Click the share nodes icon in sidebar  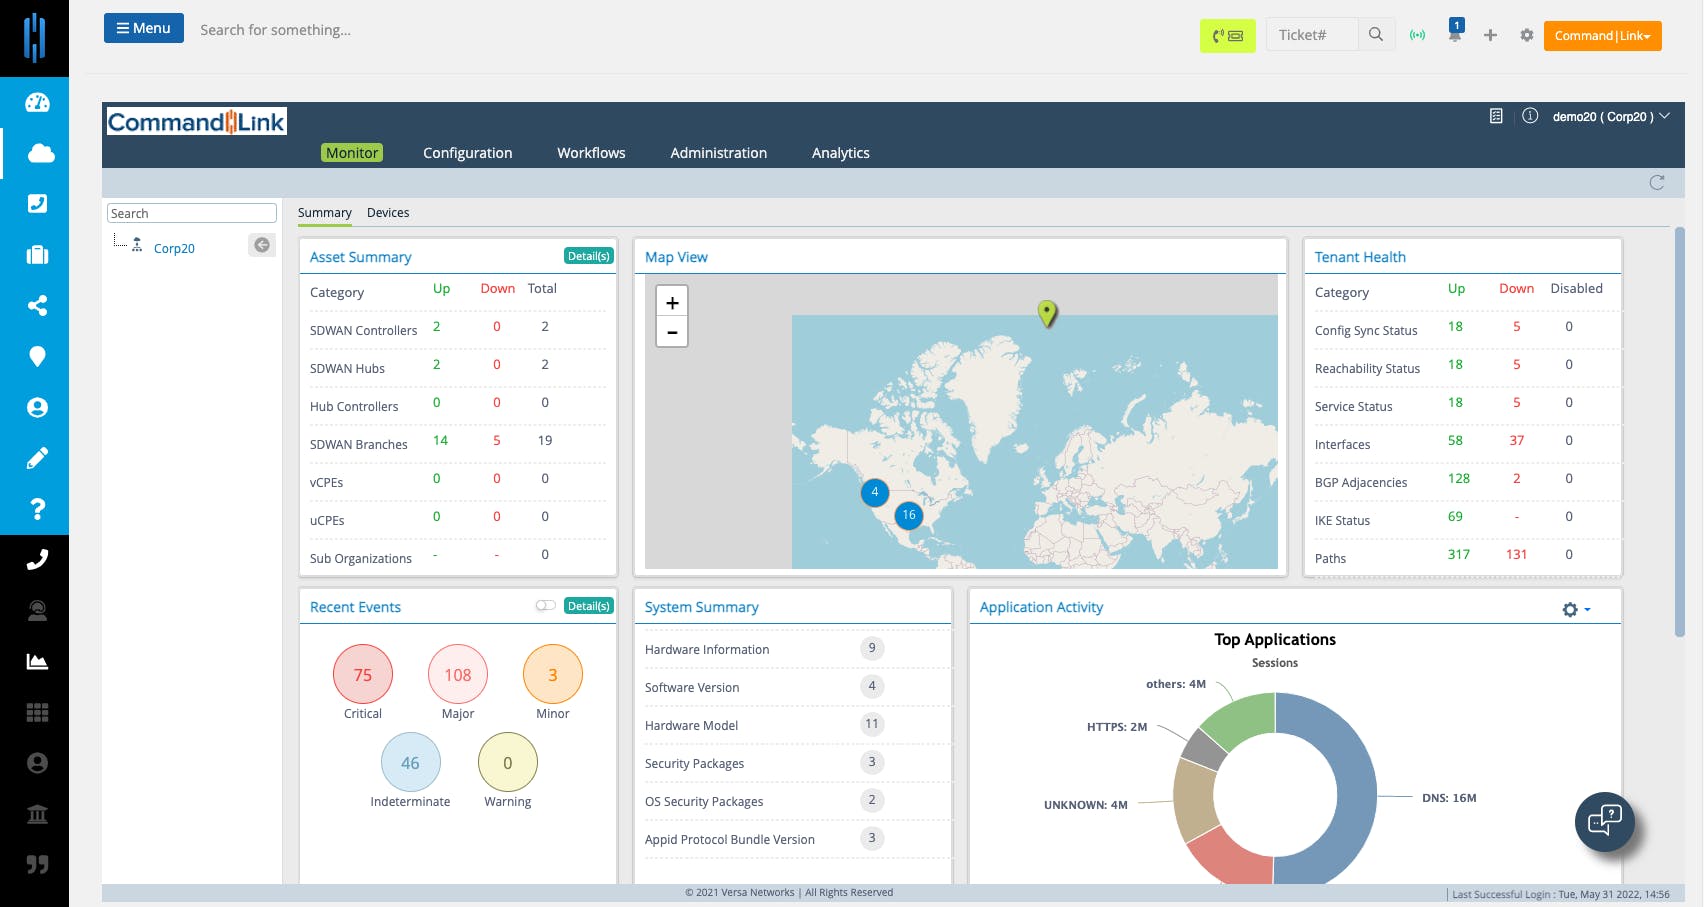pyautogui.click(x=37, y=305)
